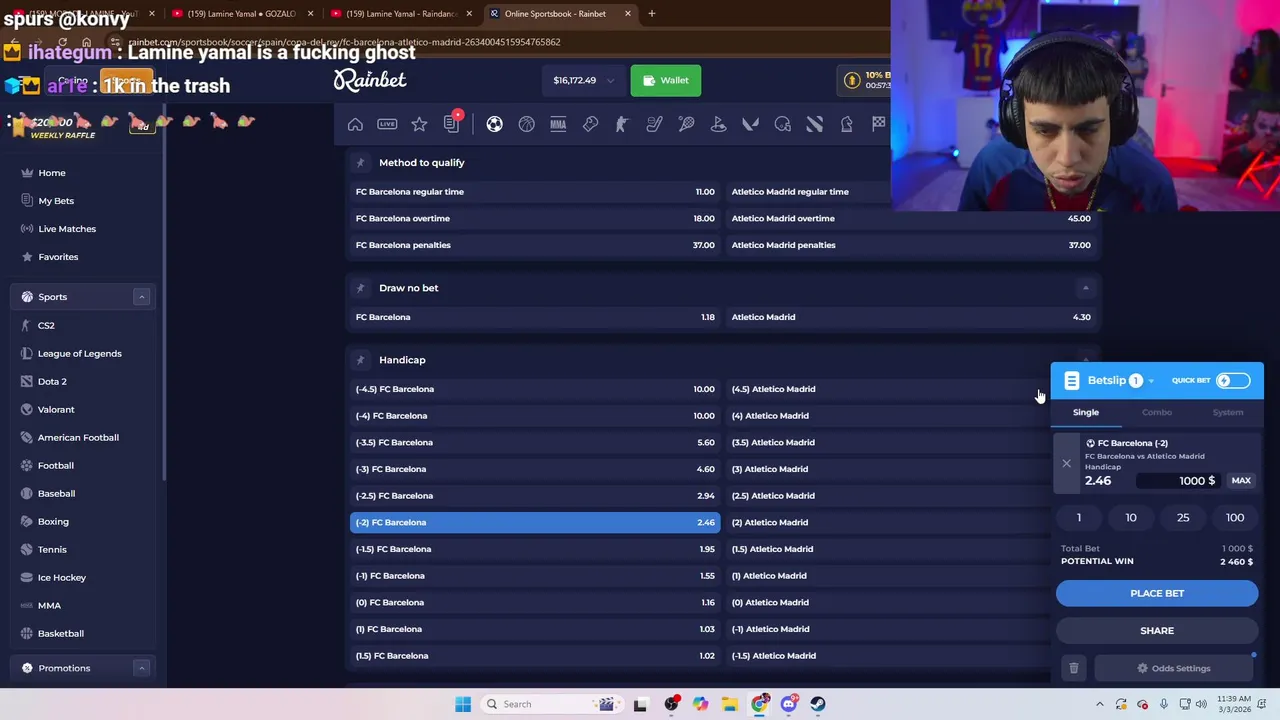This screenshot has height=720, width=1280.
Task: Open Windows Start menu
Action: coord(463,704)
